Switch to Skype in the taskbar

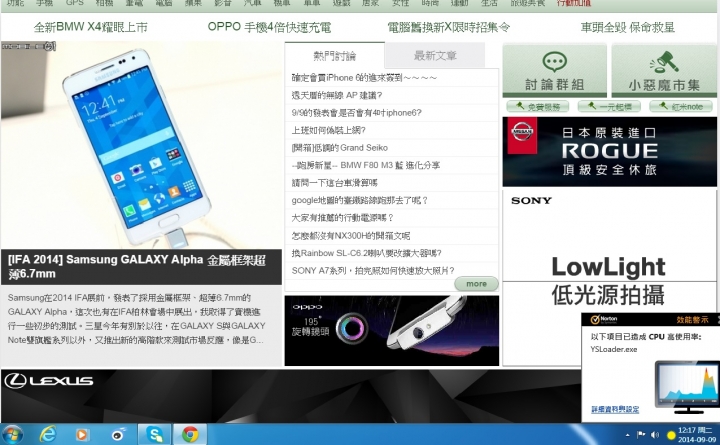tap(155, 434)
